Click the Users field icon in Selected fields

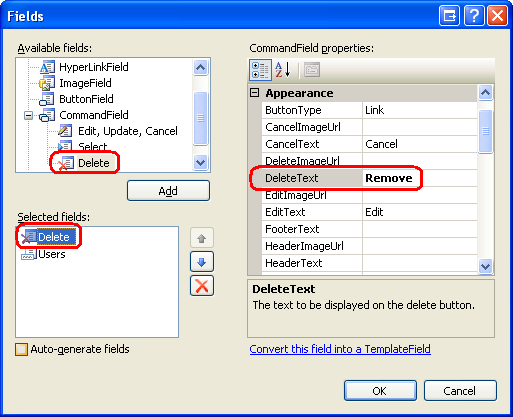[x=29, y=254]
